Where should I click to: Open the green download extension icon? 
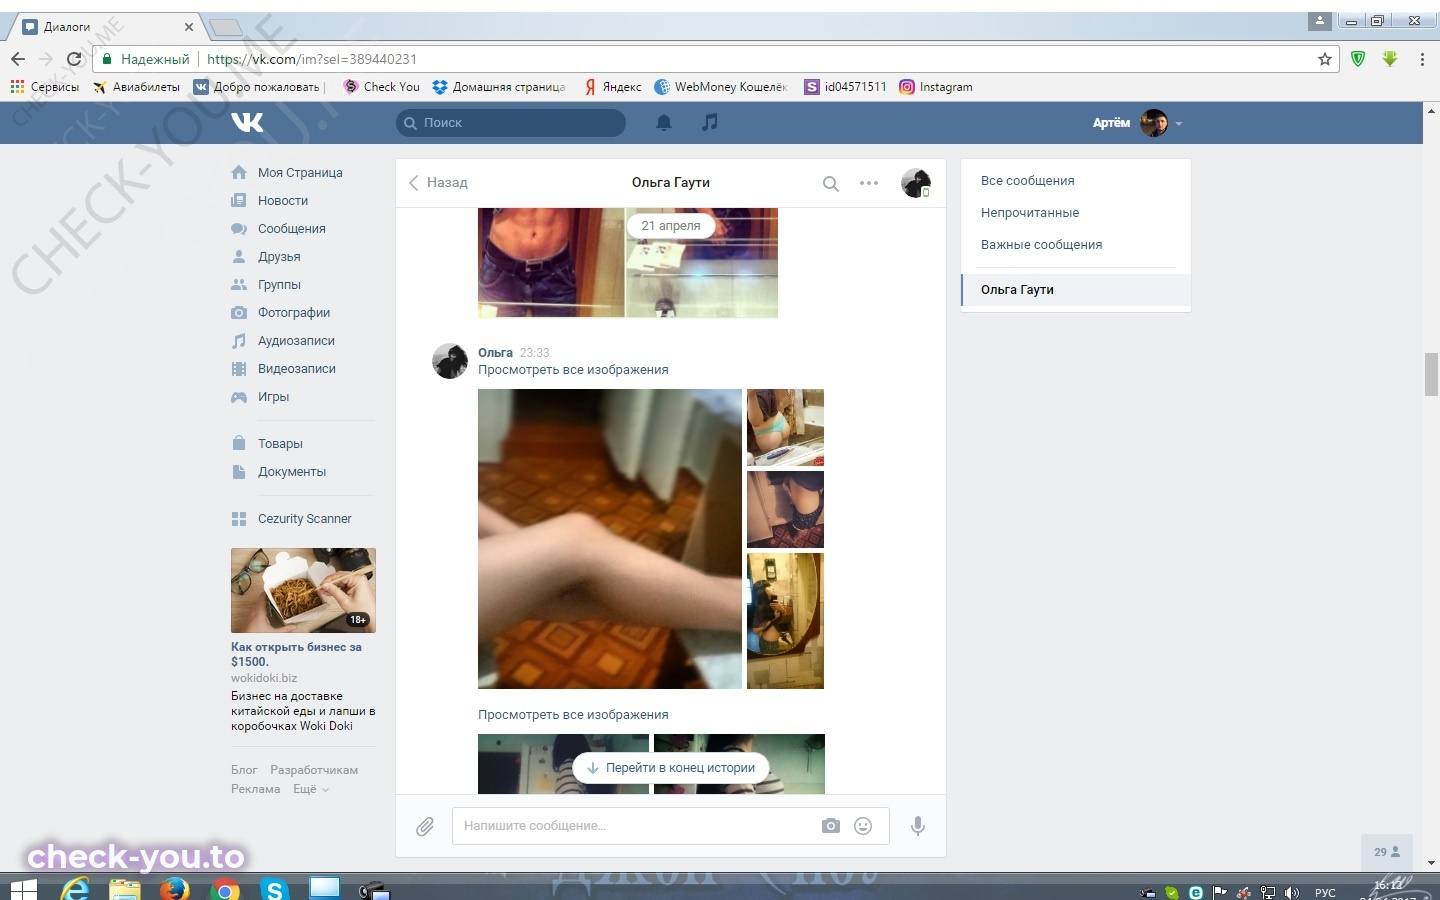(1390, 59)
